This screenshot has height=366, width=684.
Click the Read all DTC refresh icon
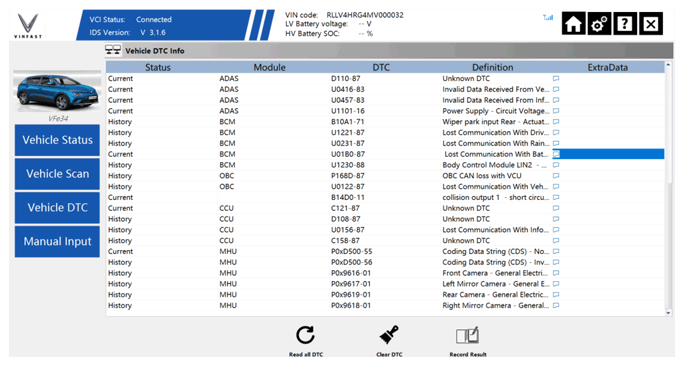[x=305, y=335]
